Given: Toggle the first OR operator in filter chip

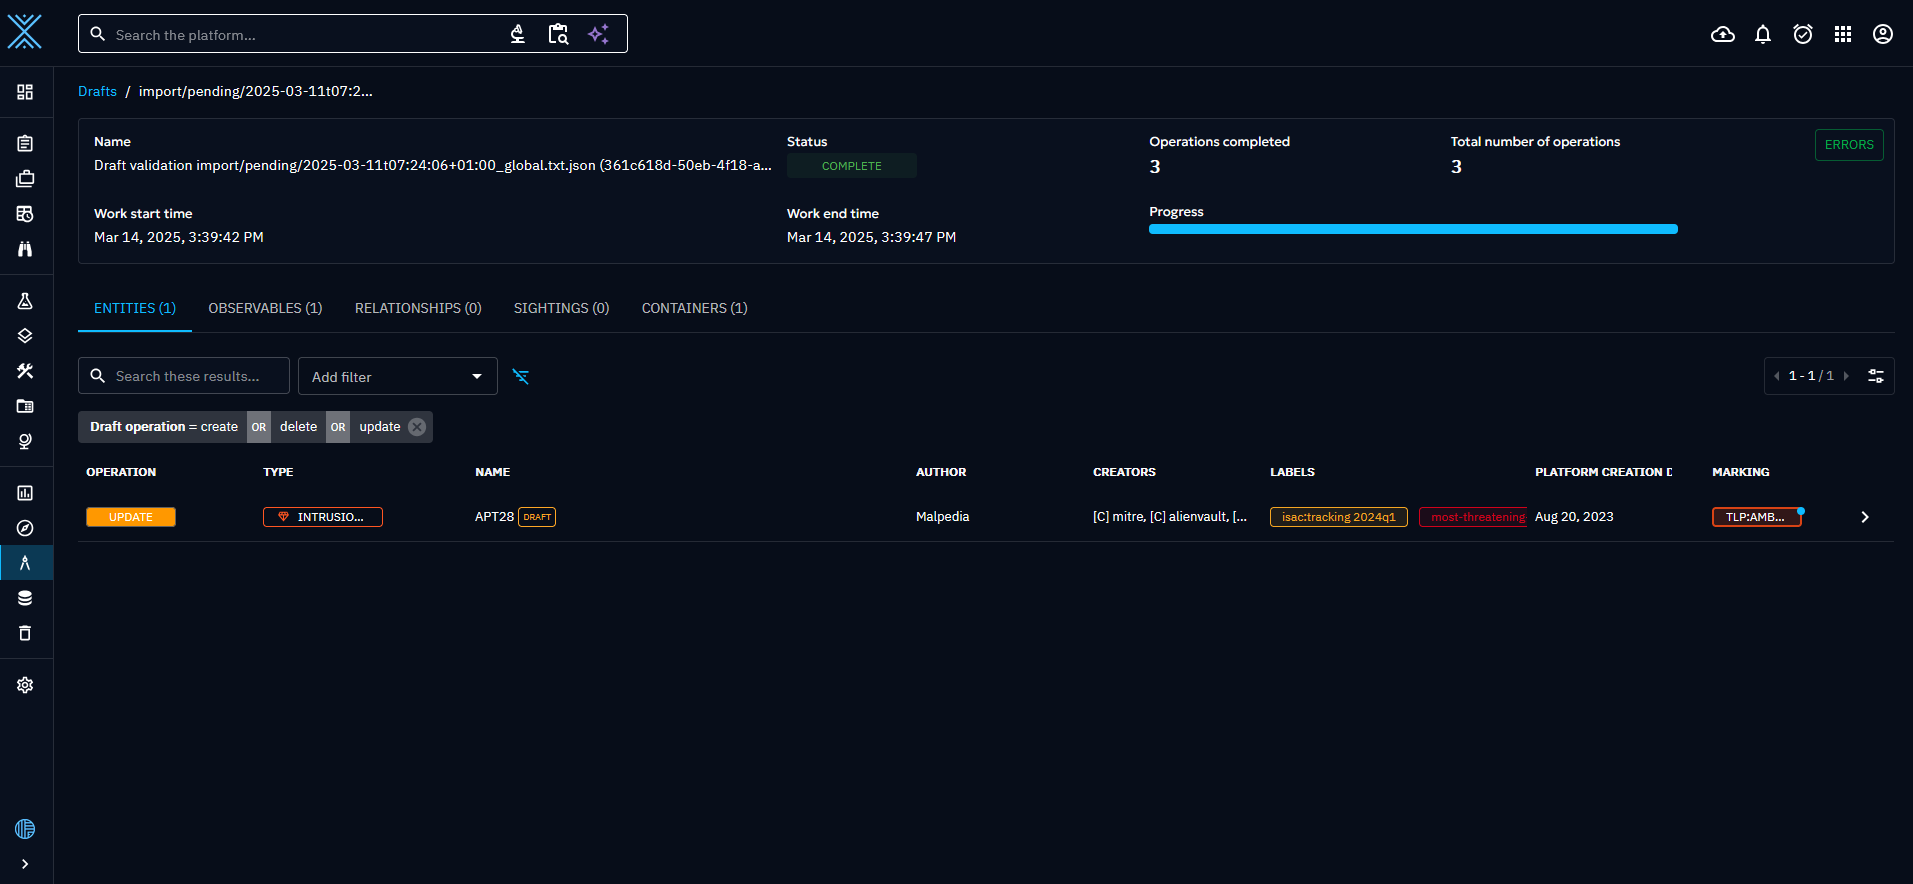Looking at the screenshot, I should click(x=259, y=427).
